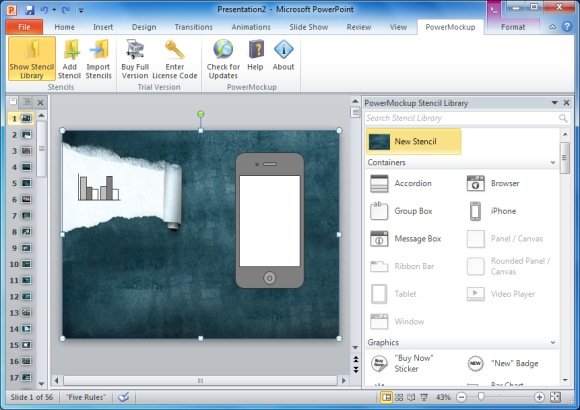The image size is (580, 410).
Task: Select the Window stencil
Action: click(397, 321)
